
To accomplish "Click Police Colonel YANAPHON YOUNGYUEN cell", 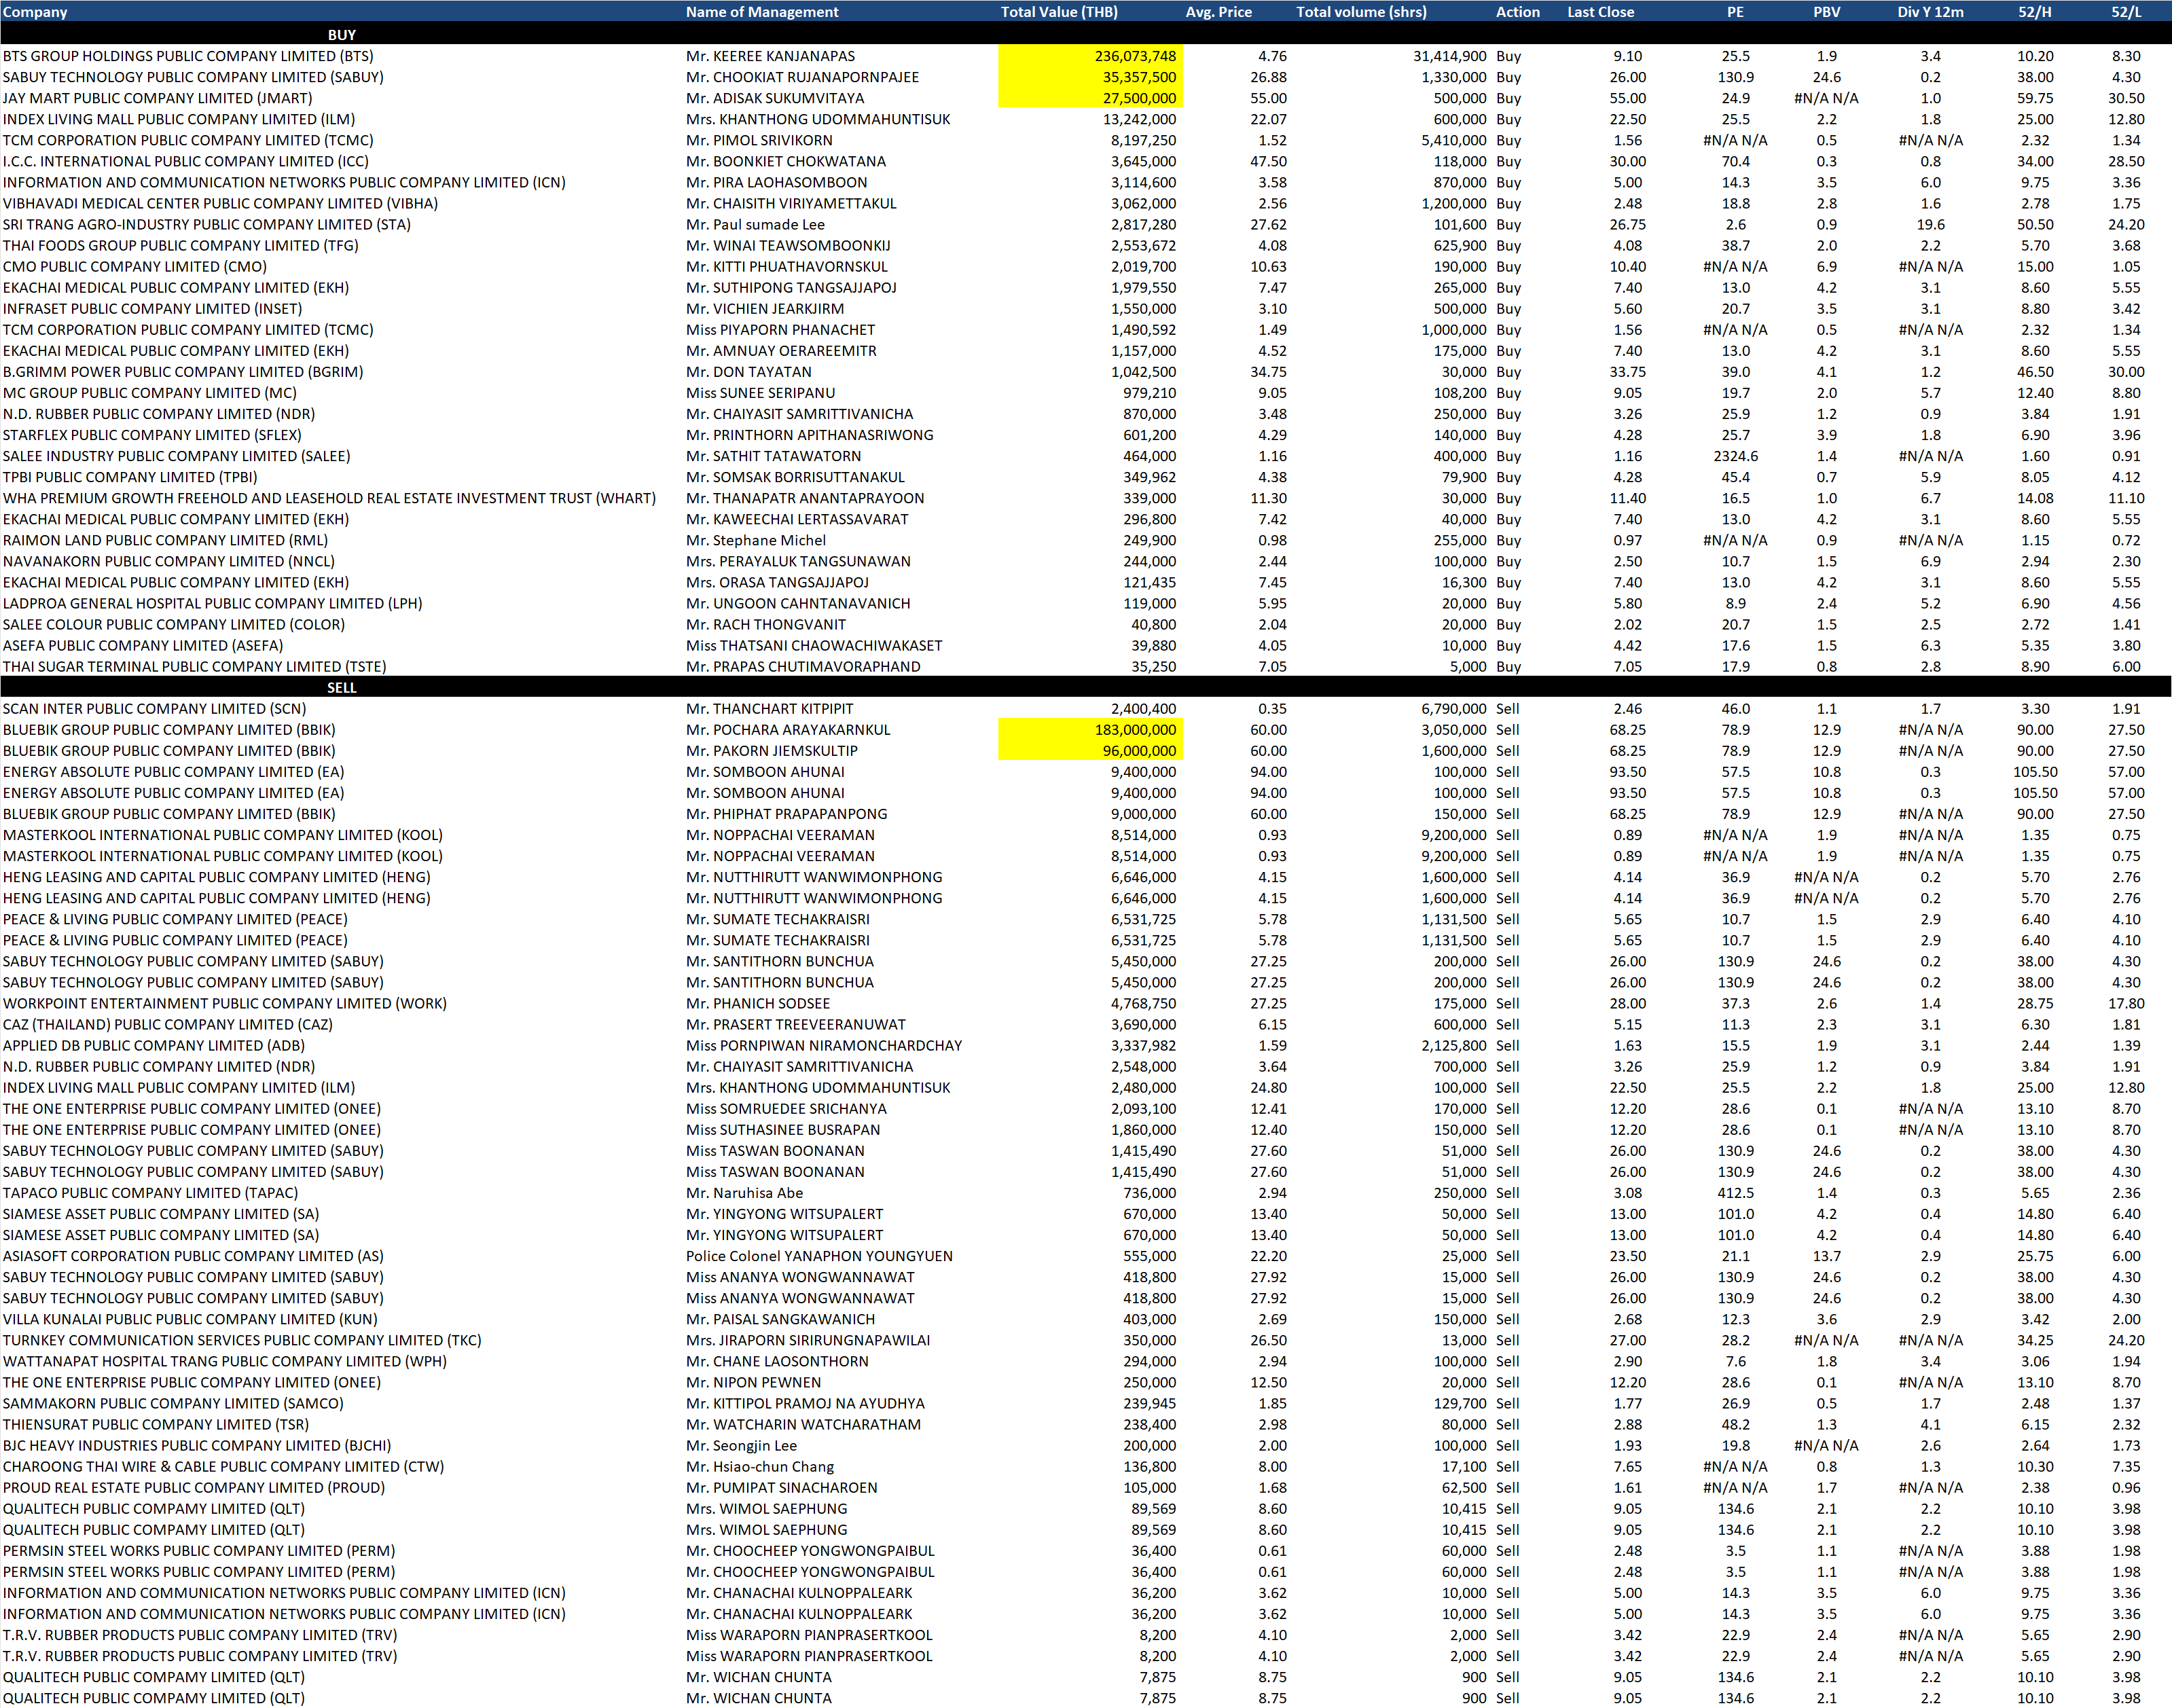I will [819, 1256].
